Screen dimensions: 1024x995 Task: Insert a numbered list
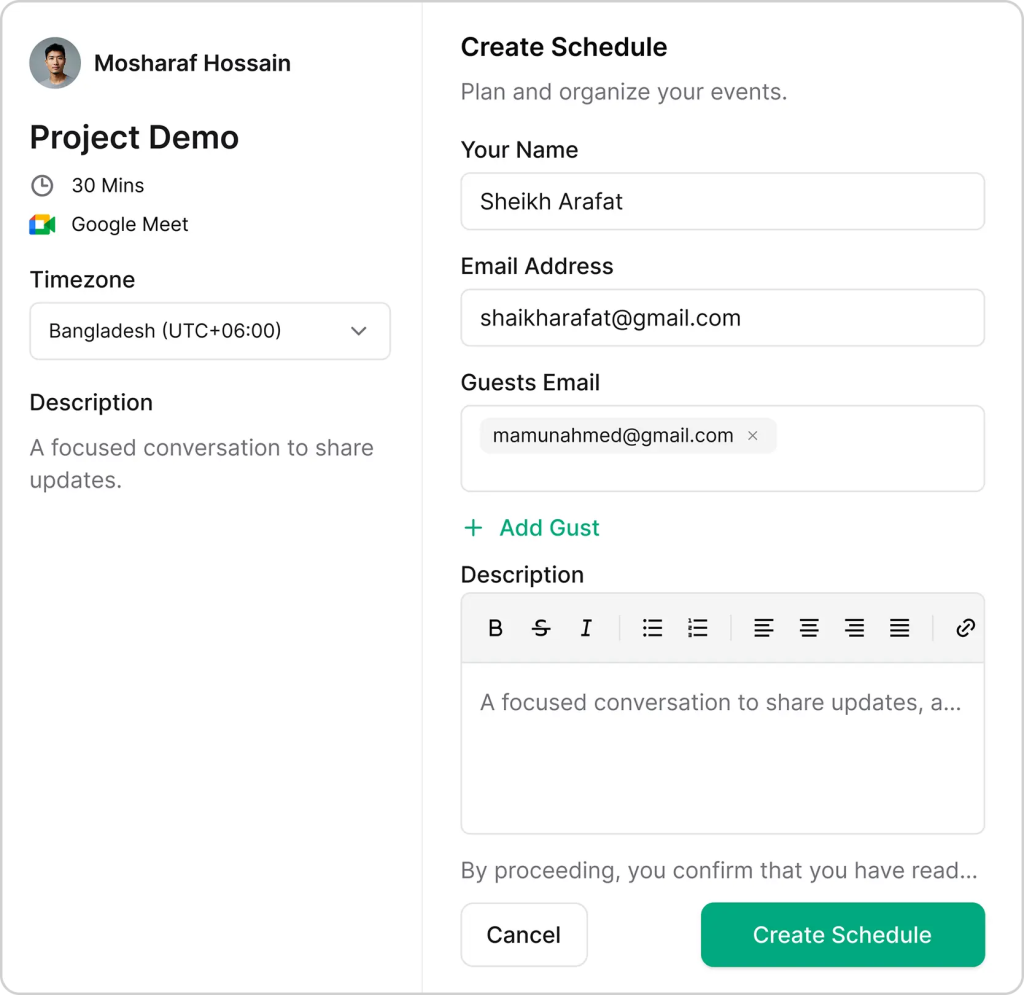click(698, 628)
